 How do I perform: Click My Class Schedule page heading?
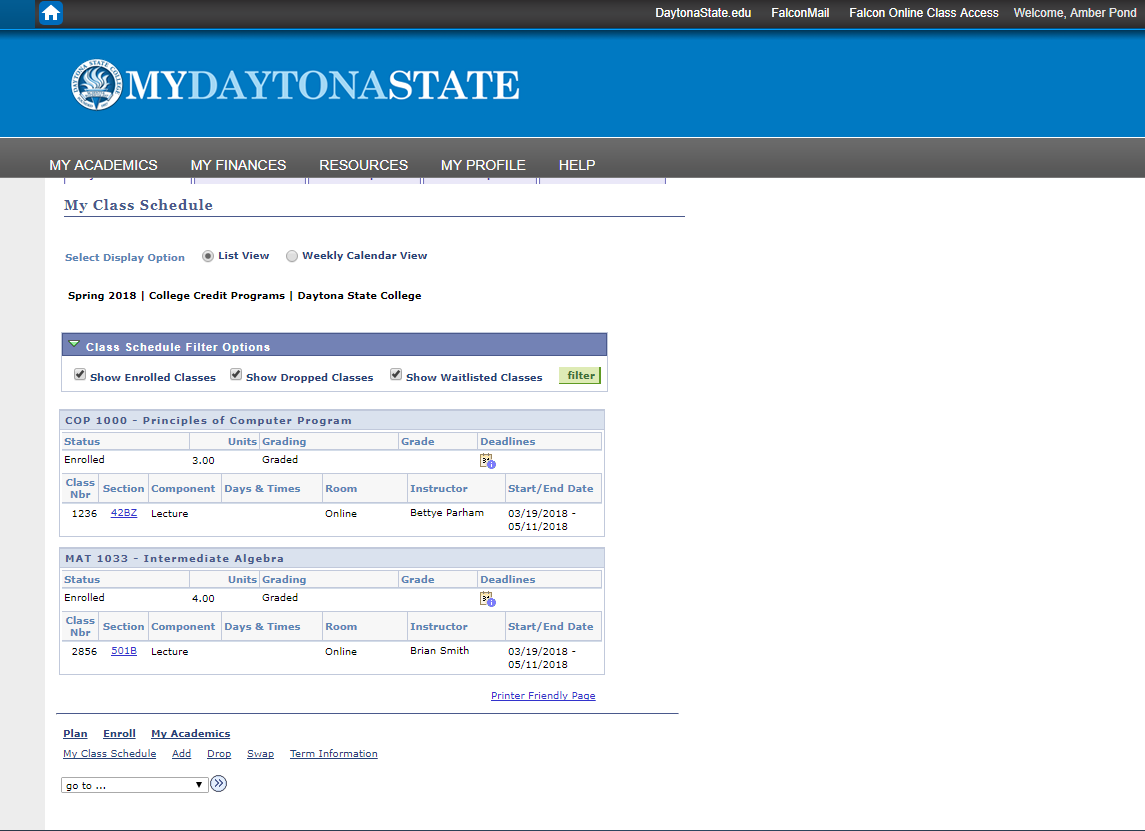139,205
